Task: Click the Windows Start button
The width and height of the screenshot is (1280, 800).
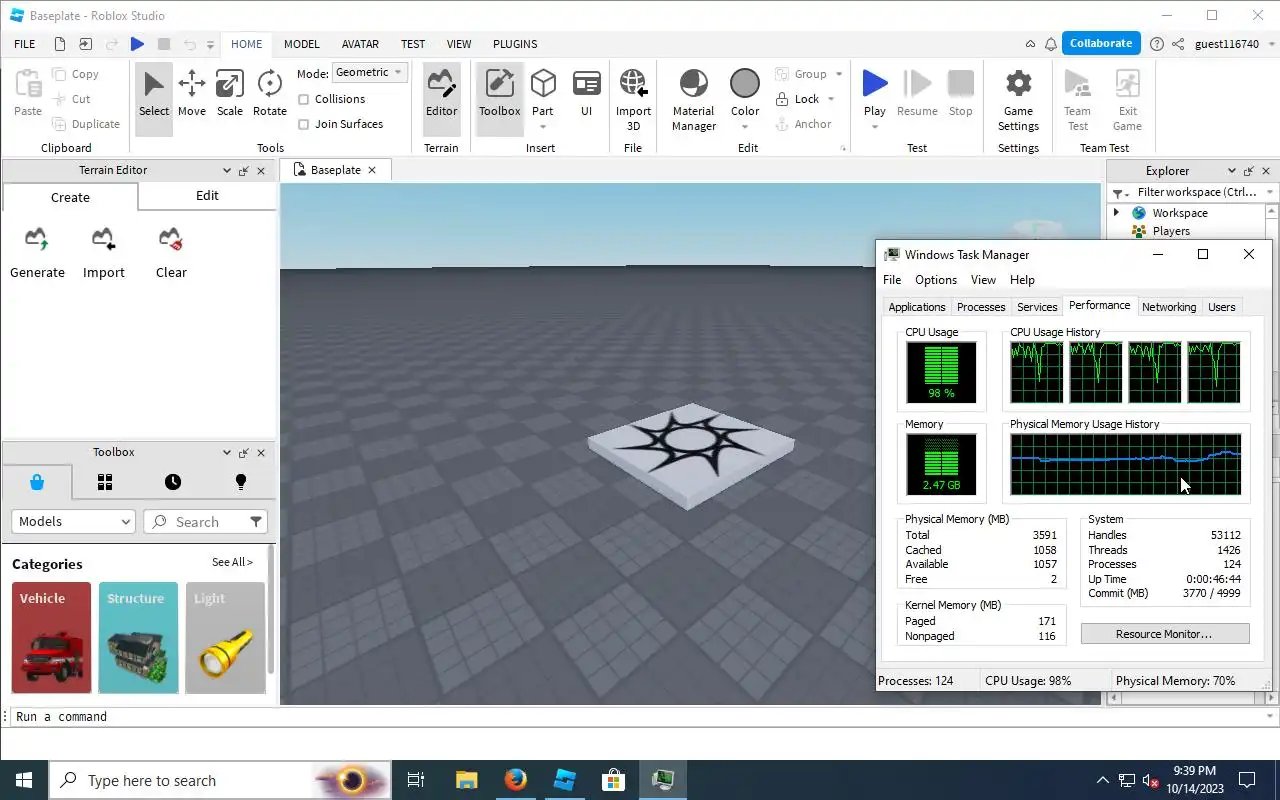Action: coord(24,780)
